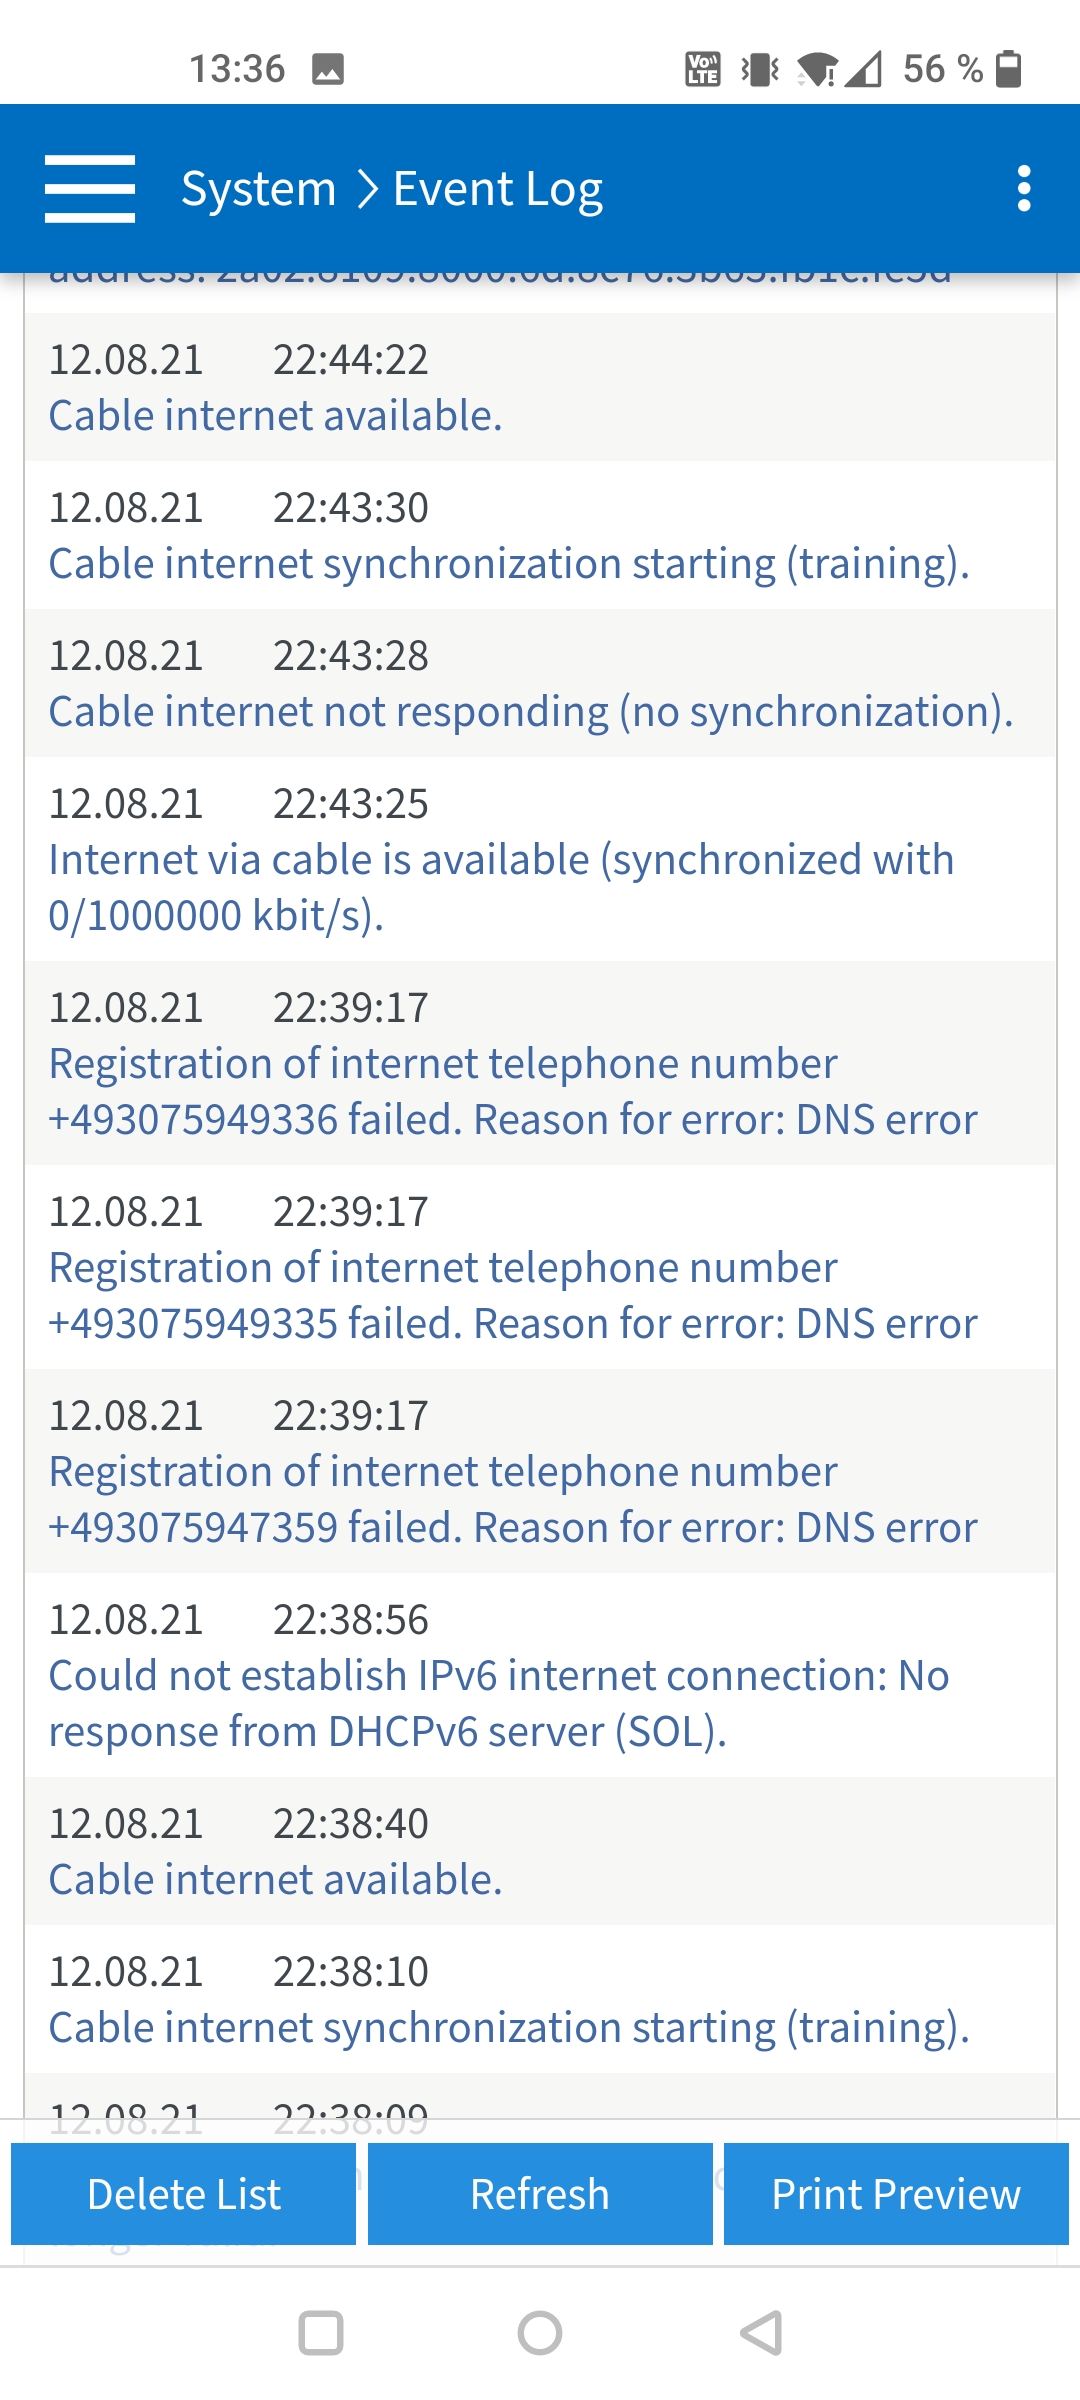Select the IPv6 connection DHCPv6 error entry
This screenshot has width=1080, height=2400.
540,1675
